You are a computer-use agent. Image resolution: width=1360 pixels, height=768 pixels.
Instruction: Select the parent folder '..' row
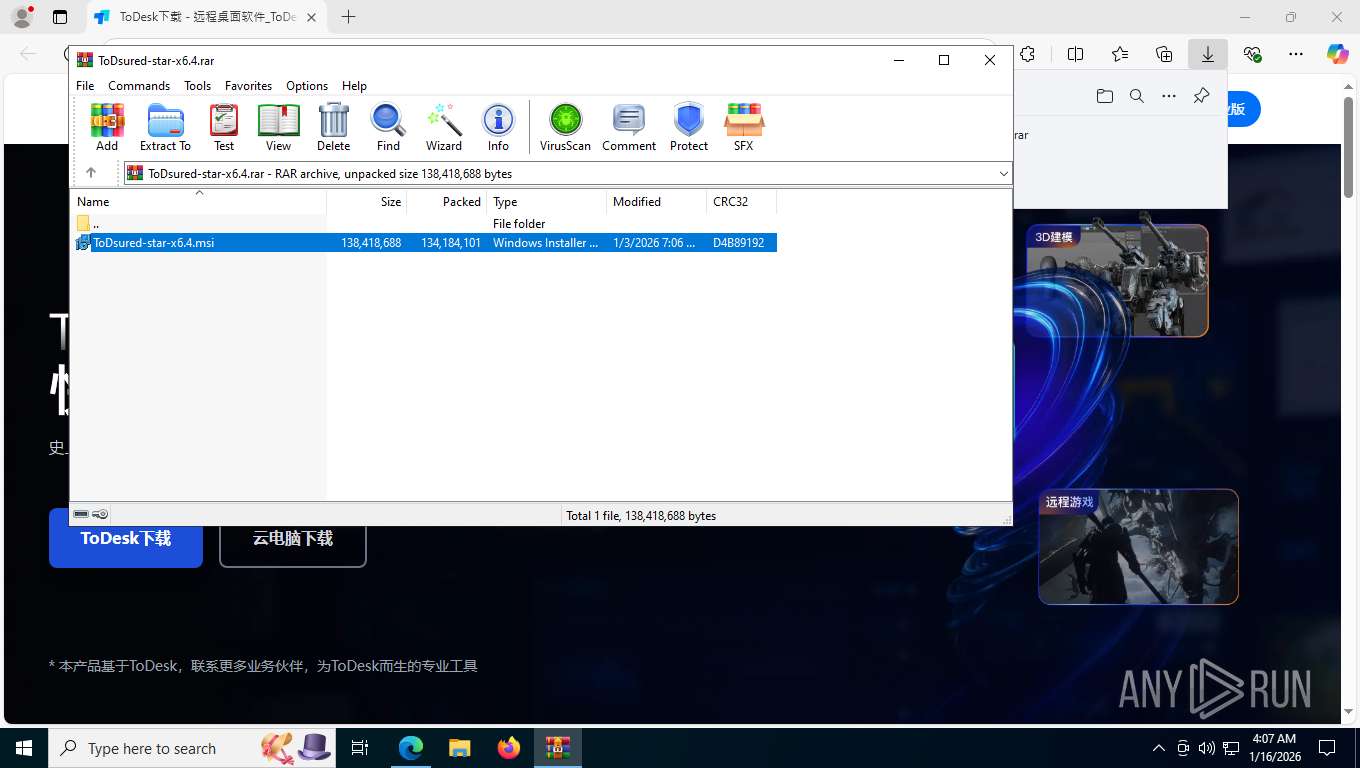tap(424, 223)
